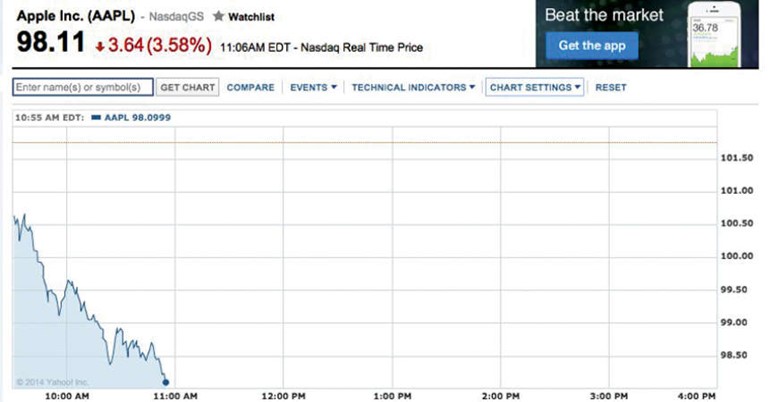Click the AAPL 98.0999 legend label
This screenshot has height=402, width=770.
(138, 118)
